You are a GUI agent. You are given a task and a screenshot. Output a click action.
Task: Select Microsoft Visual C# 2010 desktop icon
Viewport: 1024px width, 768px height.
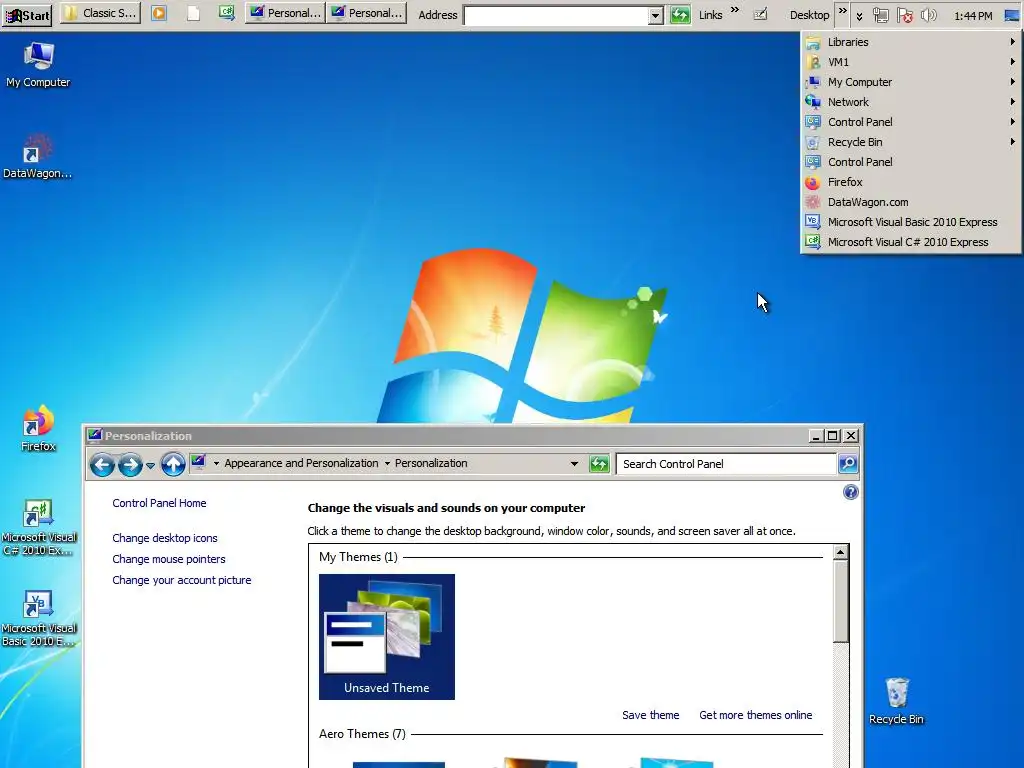39,528
